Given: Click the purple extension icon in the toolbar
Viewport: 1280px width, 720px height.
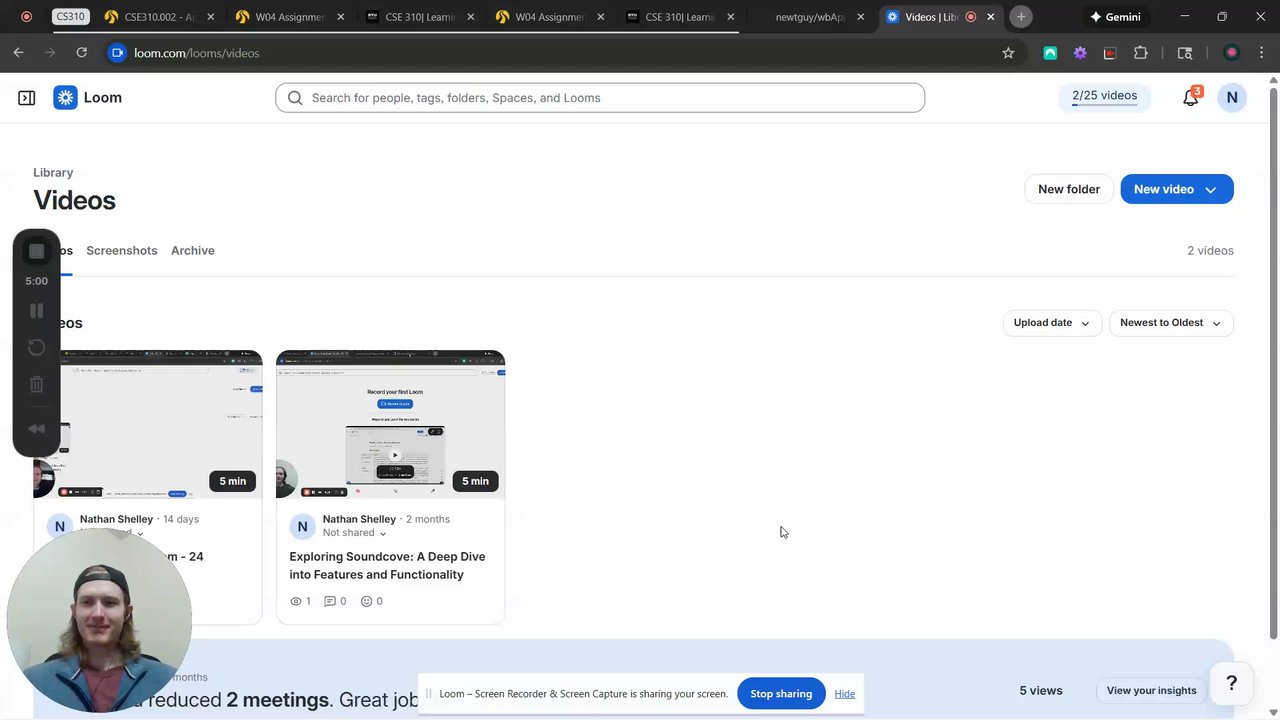Looking at the screenshot, I should click(x=1080, y=53).
